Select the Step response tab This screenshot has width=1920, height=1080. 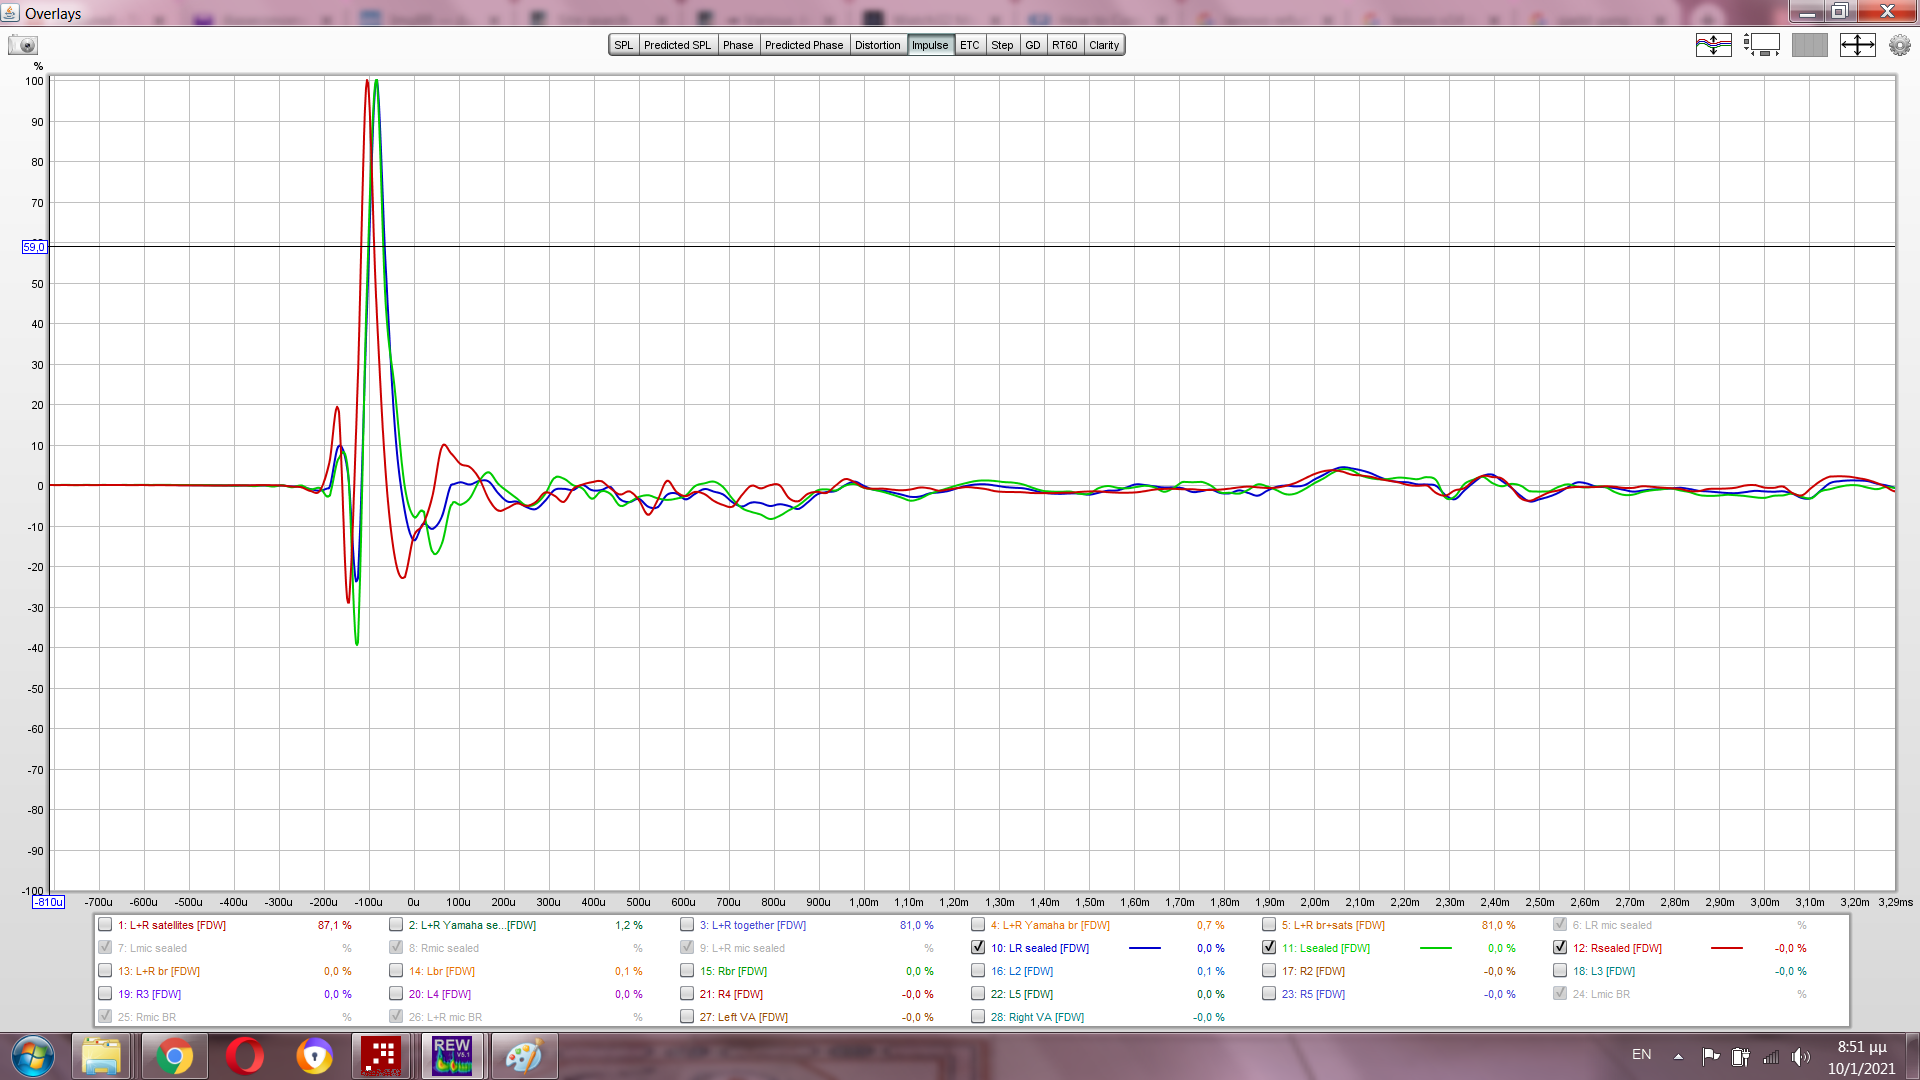point(1001,45)
